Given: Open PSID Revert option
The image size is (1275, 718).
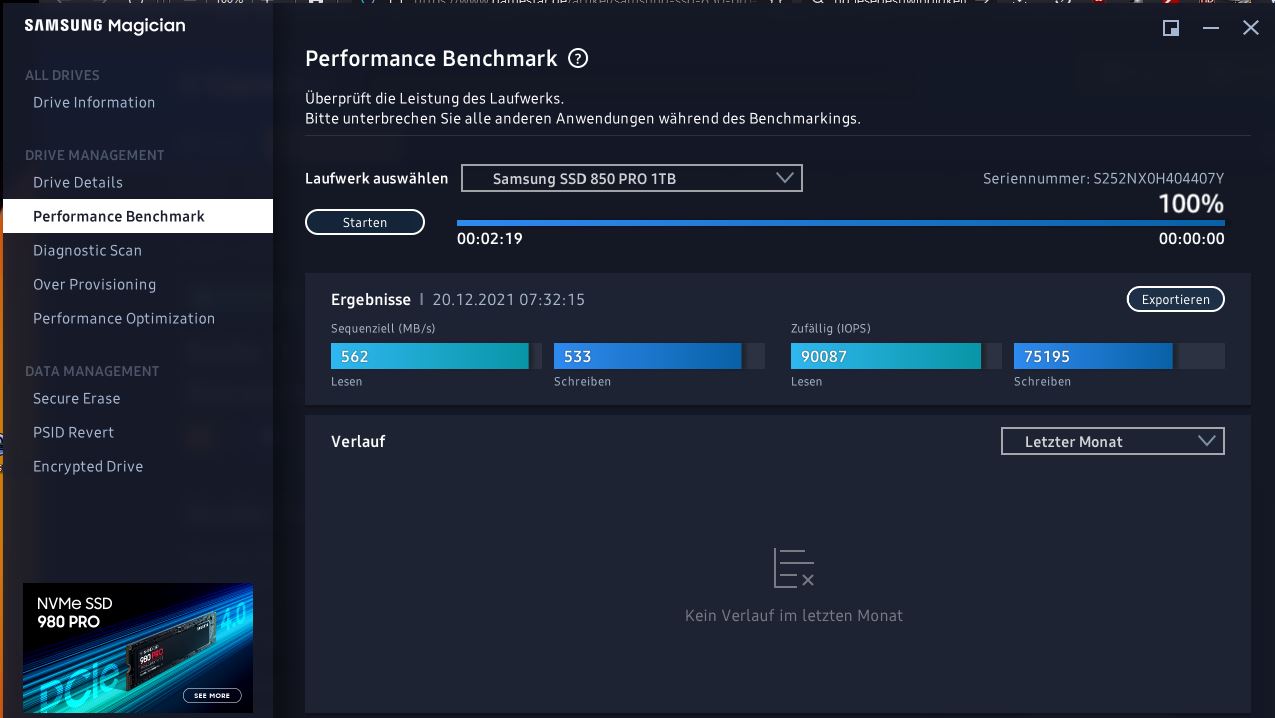Looking at the screenshot, I should pos(73,432).
